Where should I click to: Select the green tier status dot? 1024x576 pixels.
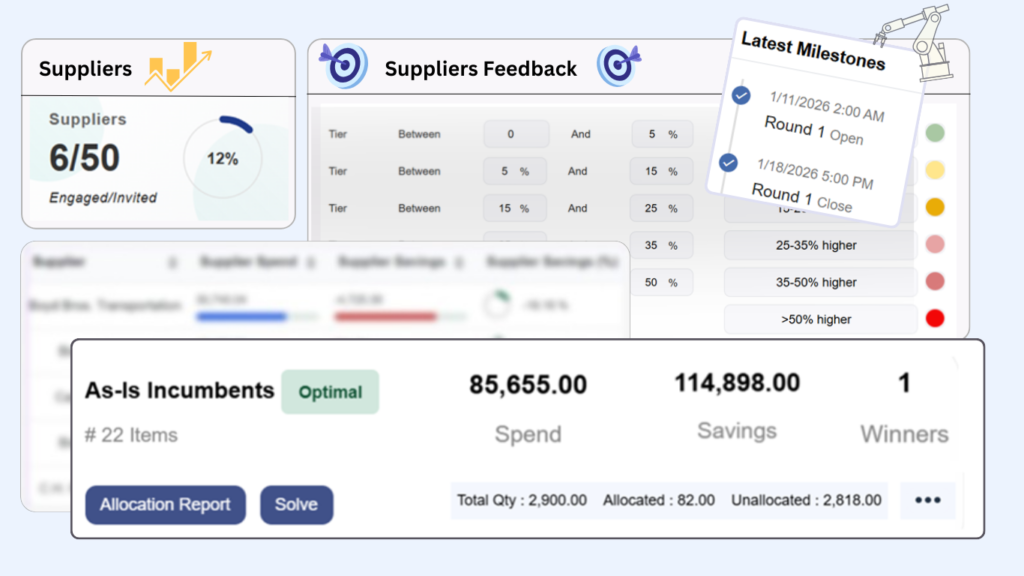point(935,133)
